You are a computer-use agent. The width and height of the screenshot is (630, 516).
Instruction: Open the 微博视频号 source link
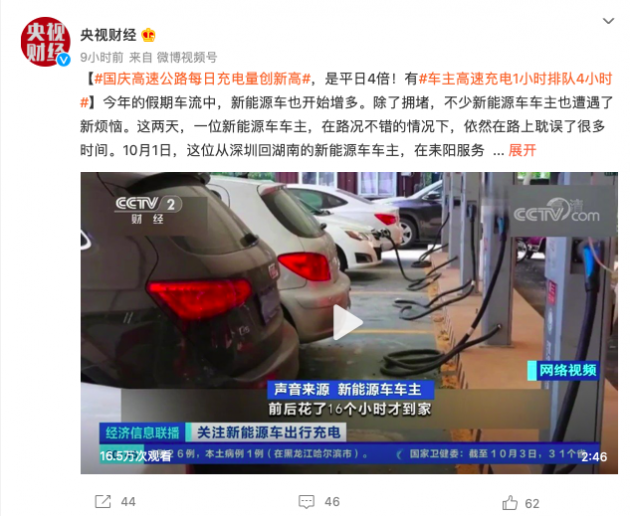click(x=187, y=57)
